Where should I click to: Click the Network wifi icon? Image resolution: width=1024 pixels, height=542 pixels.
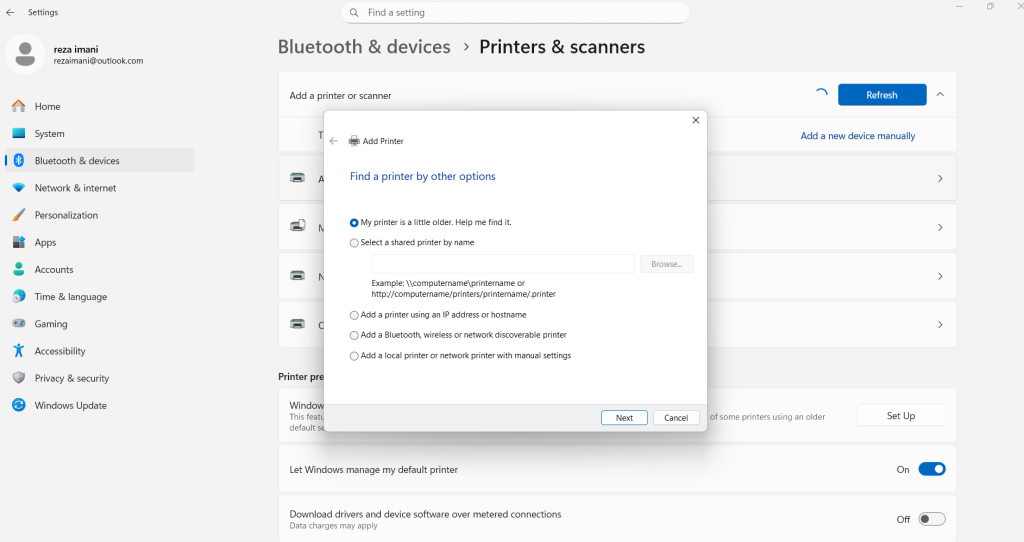[x=19, y=188]
